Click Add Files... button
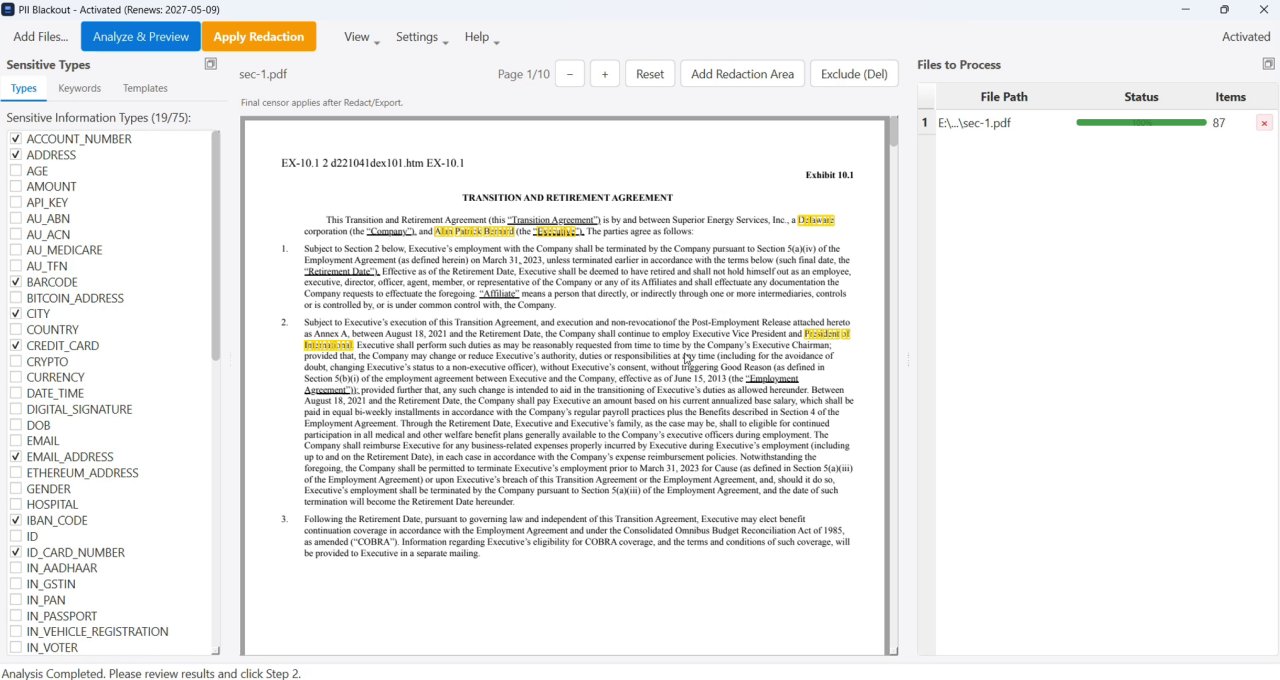 (x=41, y=37)
